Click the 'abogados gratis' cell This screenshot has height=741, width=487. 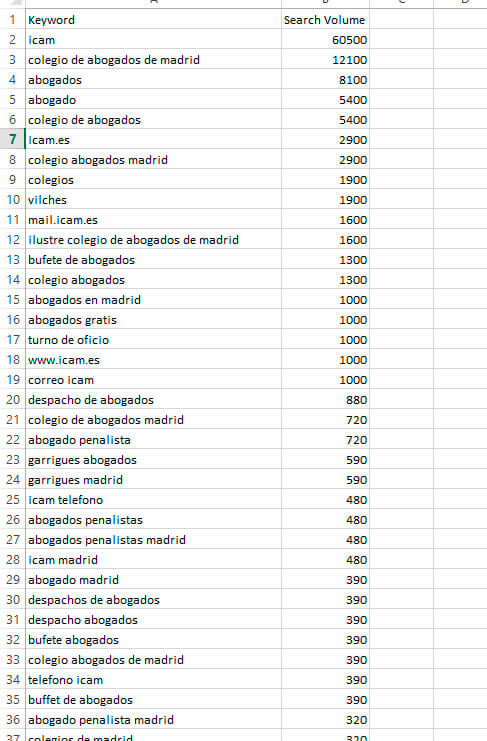(153, 320)
